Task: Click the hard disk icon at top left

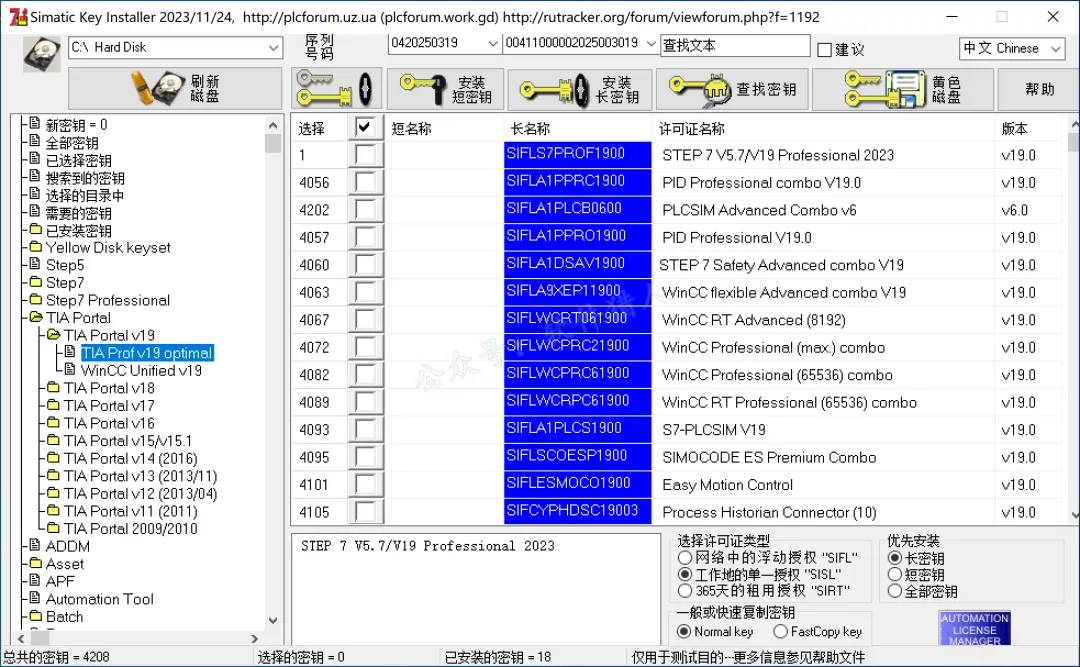Action: (x=41, y=54)
